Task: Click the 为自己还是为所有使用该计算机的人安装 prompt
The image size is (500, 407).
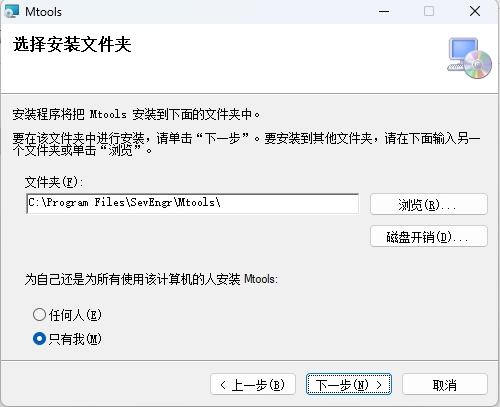Action: coord(151,279)
